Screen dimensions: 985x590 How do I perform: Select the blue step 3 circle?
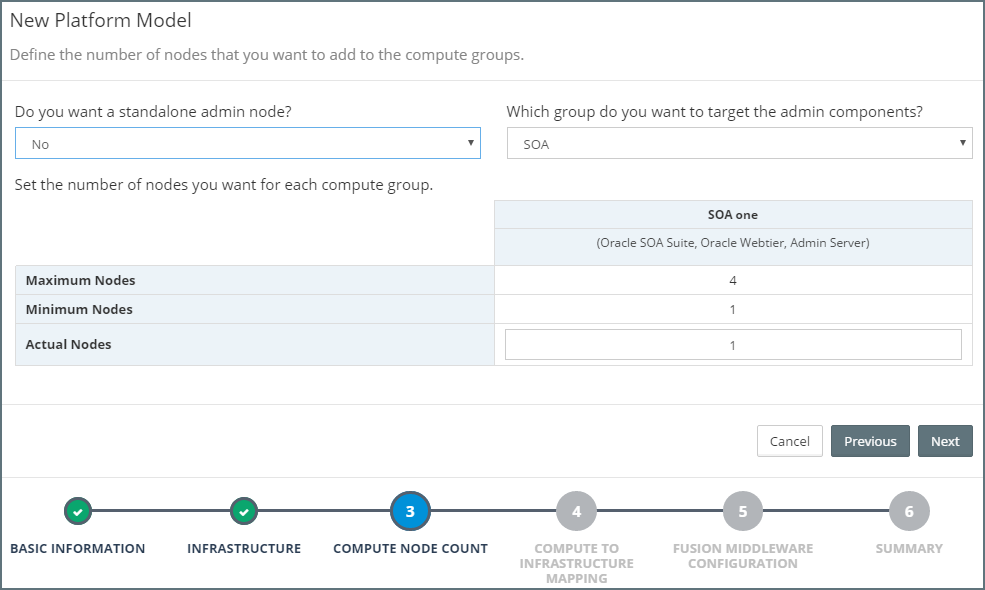pyautogui.click(x=410, y=511)
